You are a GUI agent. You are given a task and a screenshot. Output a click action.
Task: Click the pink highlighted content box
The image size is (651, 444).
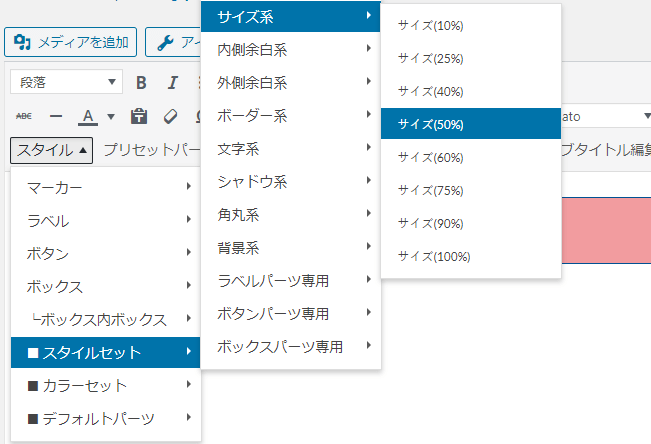click(x=606, y=231)
